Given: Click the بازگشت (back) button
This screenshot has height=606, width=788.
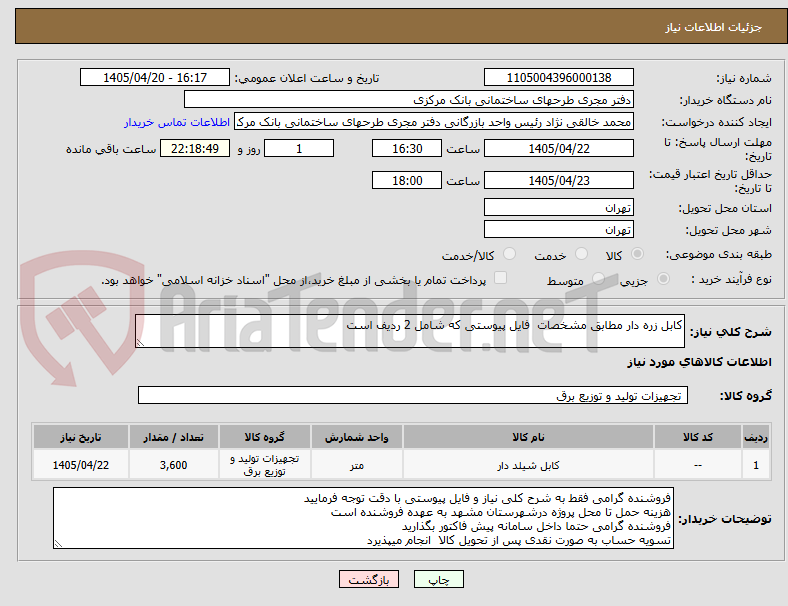Looking at the screenshot, I should pyautogui.click(x=369, y=579).
